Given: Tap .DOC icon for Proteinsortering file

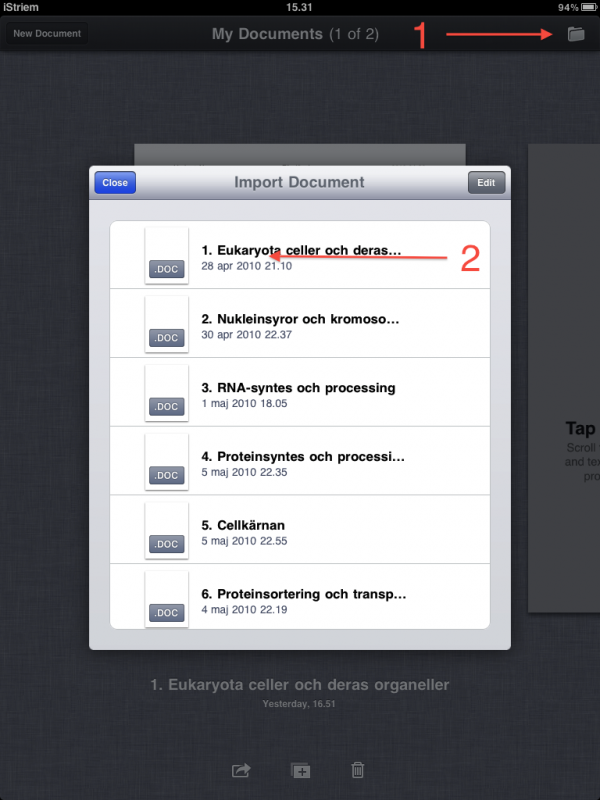Looking at the screenshot, I should tap(167, 599).
